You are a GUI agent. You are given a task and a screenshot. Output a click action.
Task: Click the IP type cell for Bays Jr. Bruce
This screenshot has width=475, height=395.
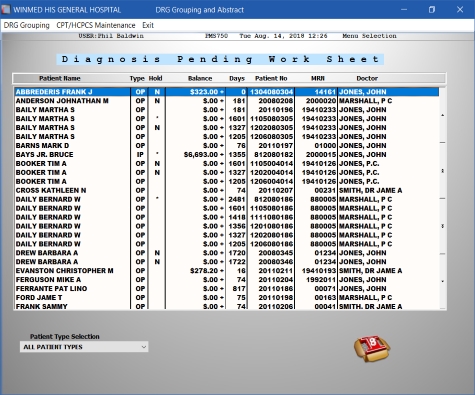pyautogui.click(x=140, y=155)
